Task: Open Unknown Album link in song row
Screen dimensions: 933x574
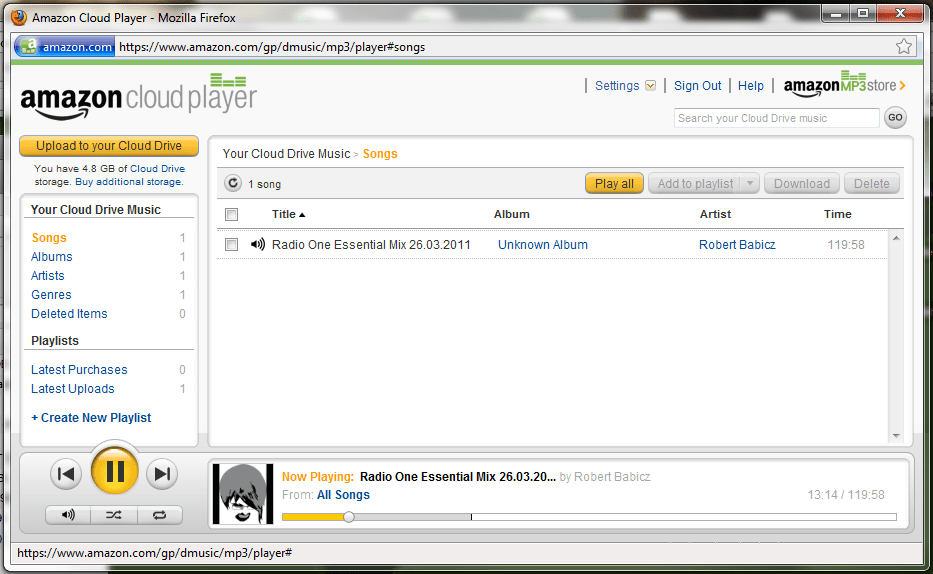Action: pyautogui.click(x=543, y=244)
